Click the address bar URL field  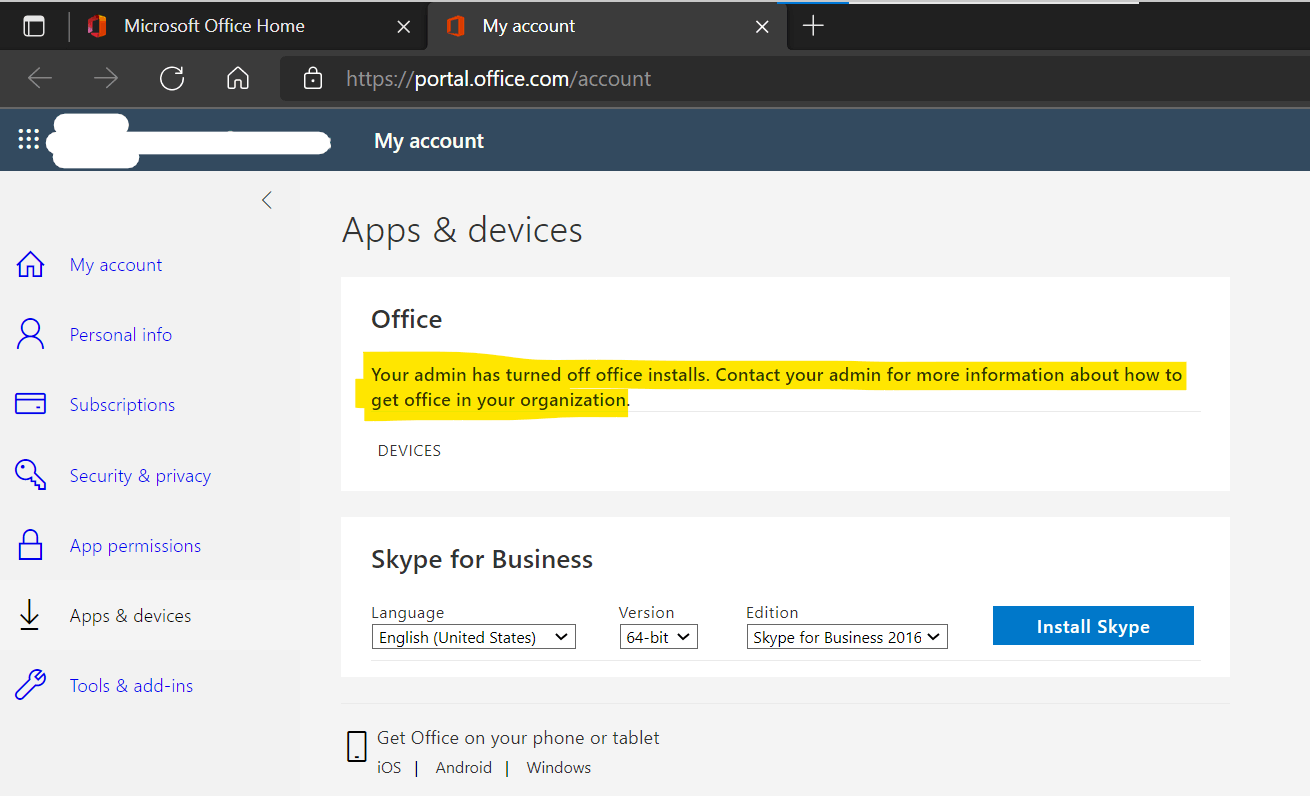(795, 78)
